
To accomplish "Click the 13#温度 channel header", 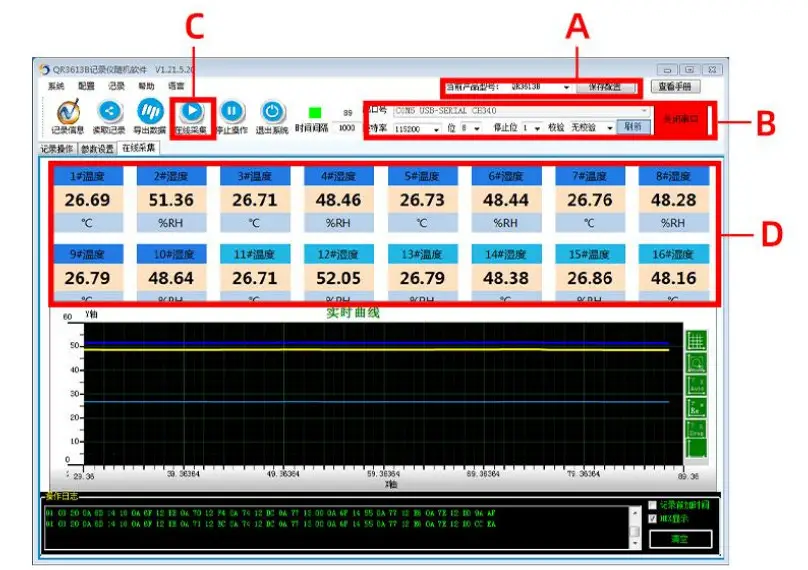I will point(423,254).
